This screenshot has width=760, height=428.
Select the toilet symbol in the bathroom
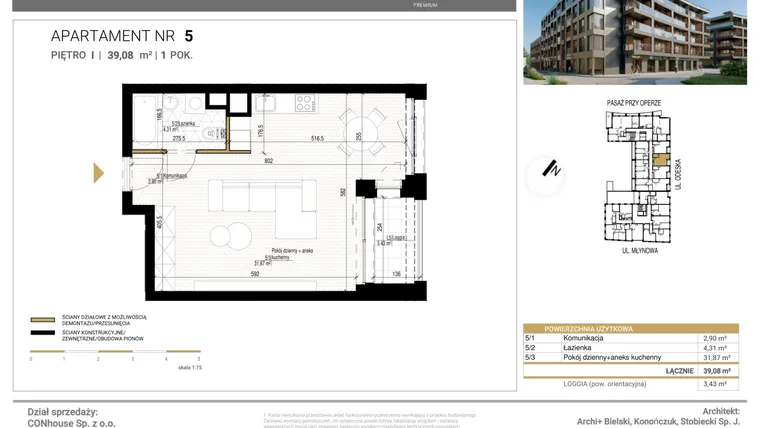[x=214, y=133]
